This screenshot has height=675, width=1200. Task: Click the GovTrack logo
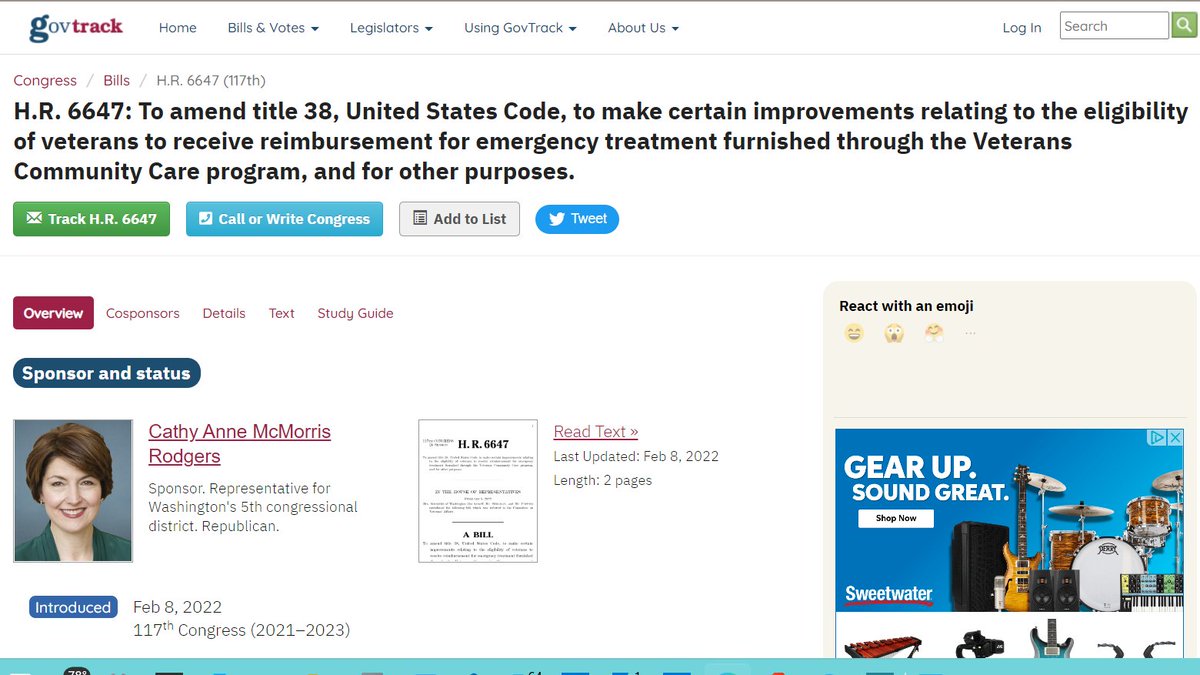(77, 27)
